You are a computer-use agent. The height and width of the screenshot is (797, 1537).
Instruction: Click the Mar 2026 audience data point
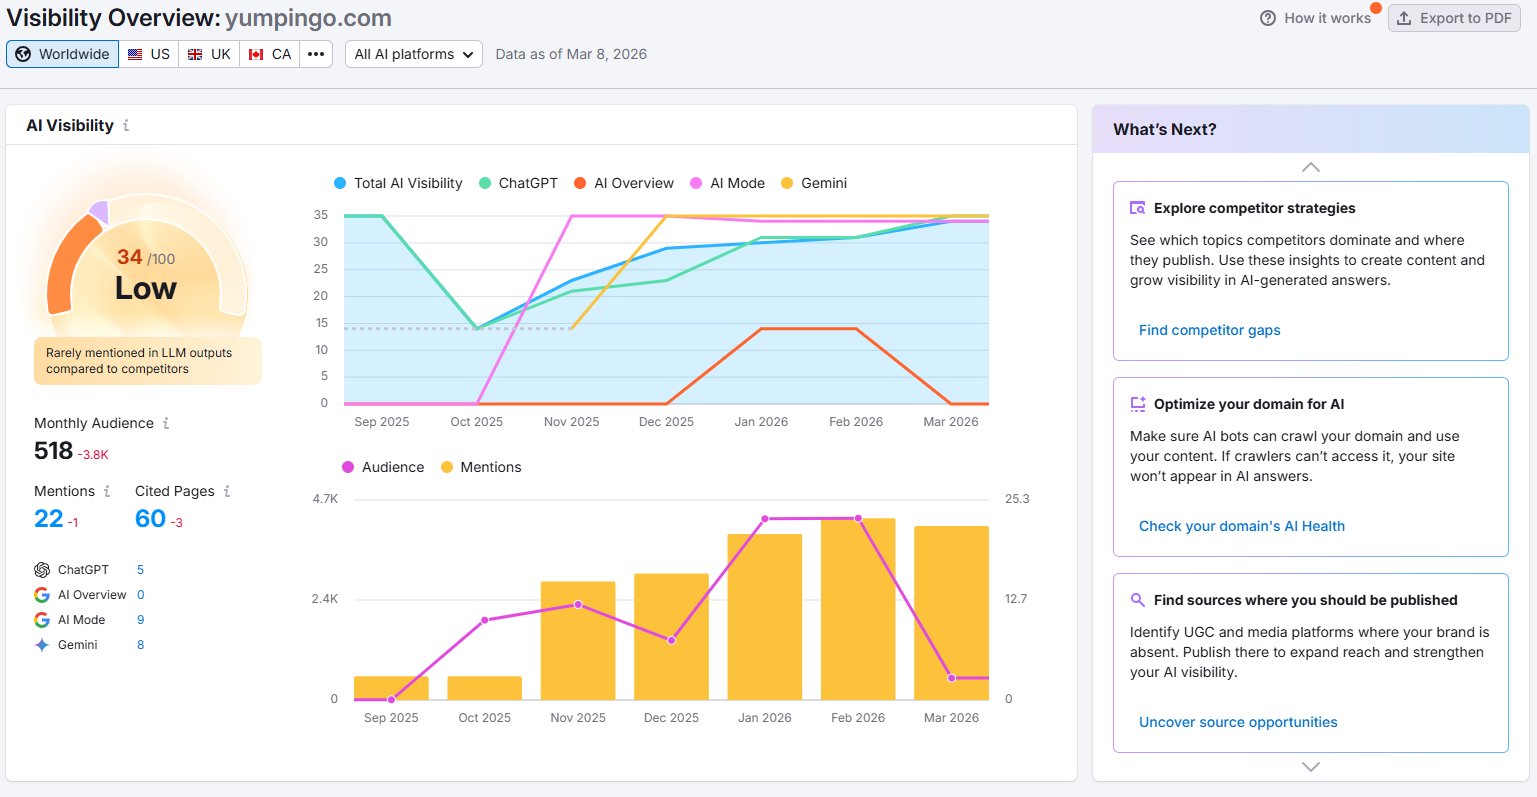point(951,678)
